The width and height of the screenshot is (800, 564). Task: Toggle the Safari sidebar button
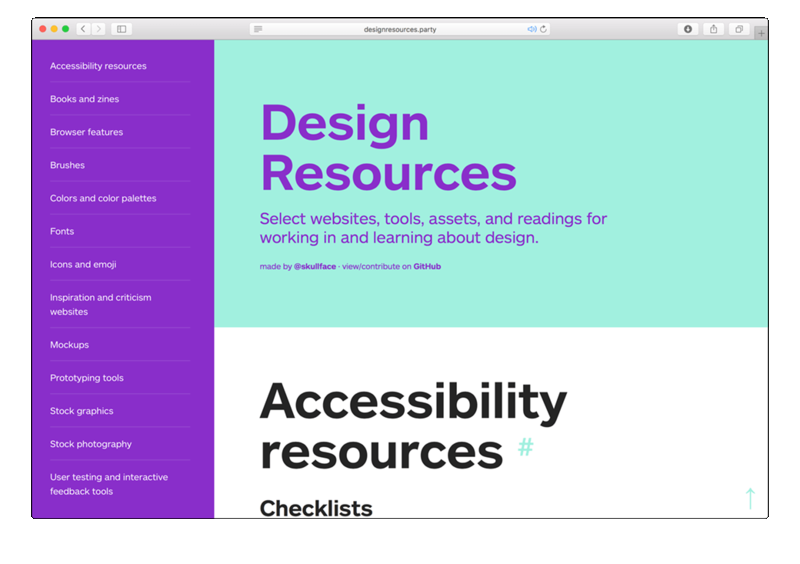point(122,29)
